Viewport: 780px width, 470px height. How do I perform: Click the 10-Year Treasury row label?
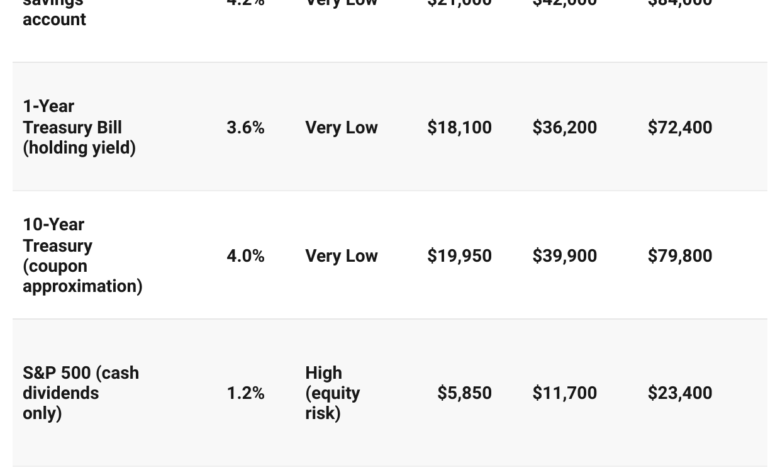pyautogui.click(x=58, y=235)
